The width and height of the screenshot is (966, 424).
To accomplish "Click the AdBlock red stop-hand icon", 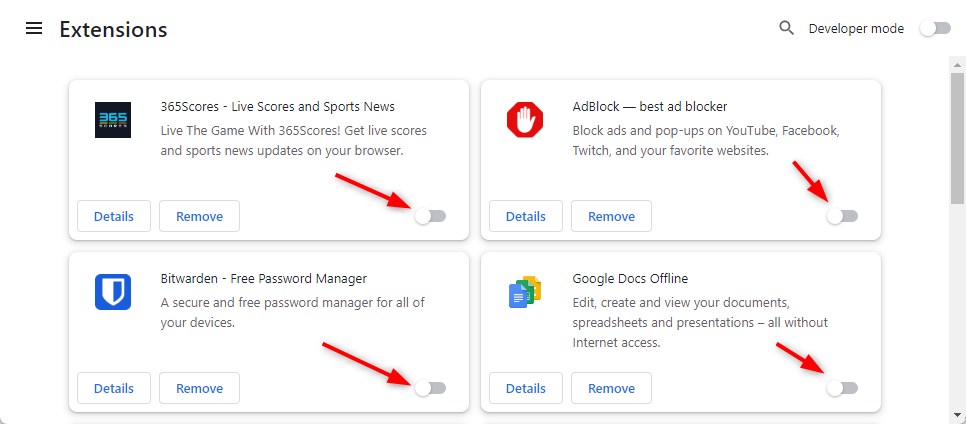I will point(525,120).
